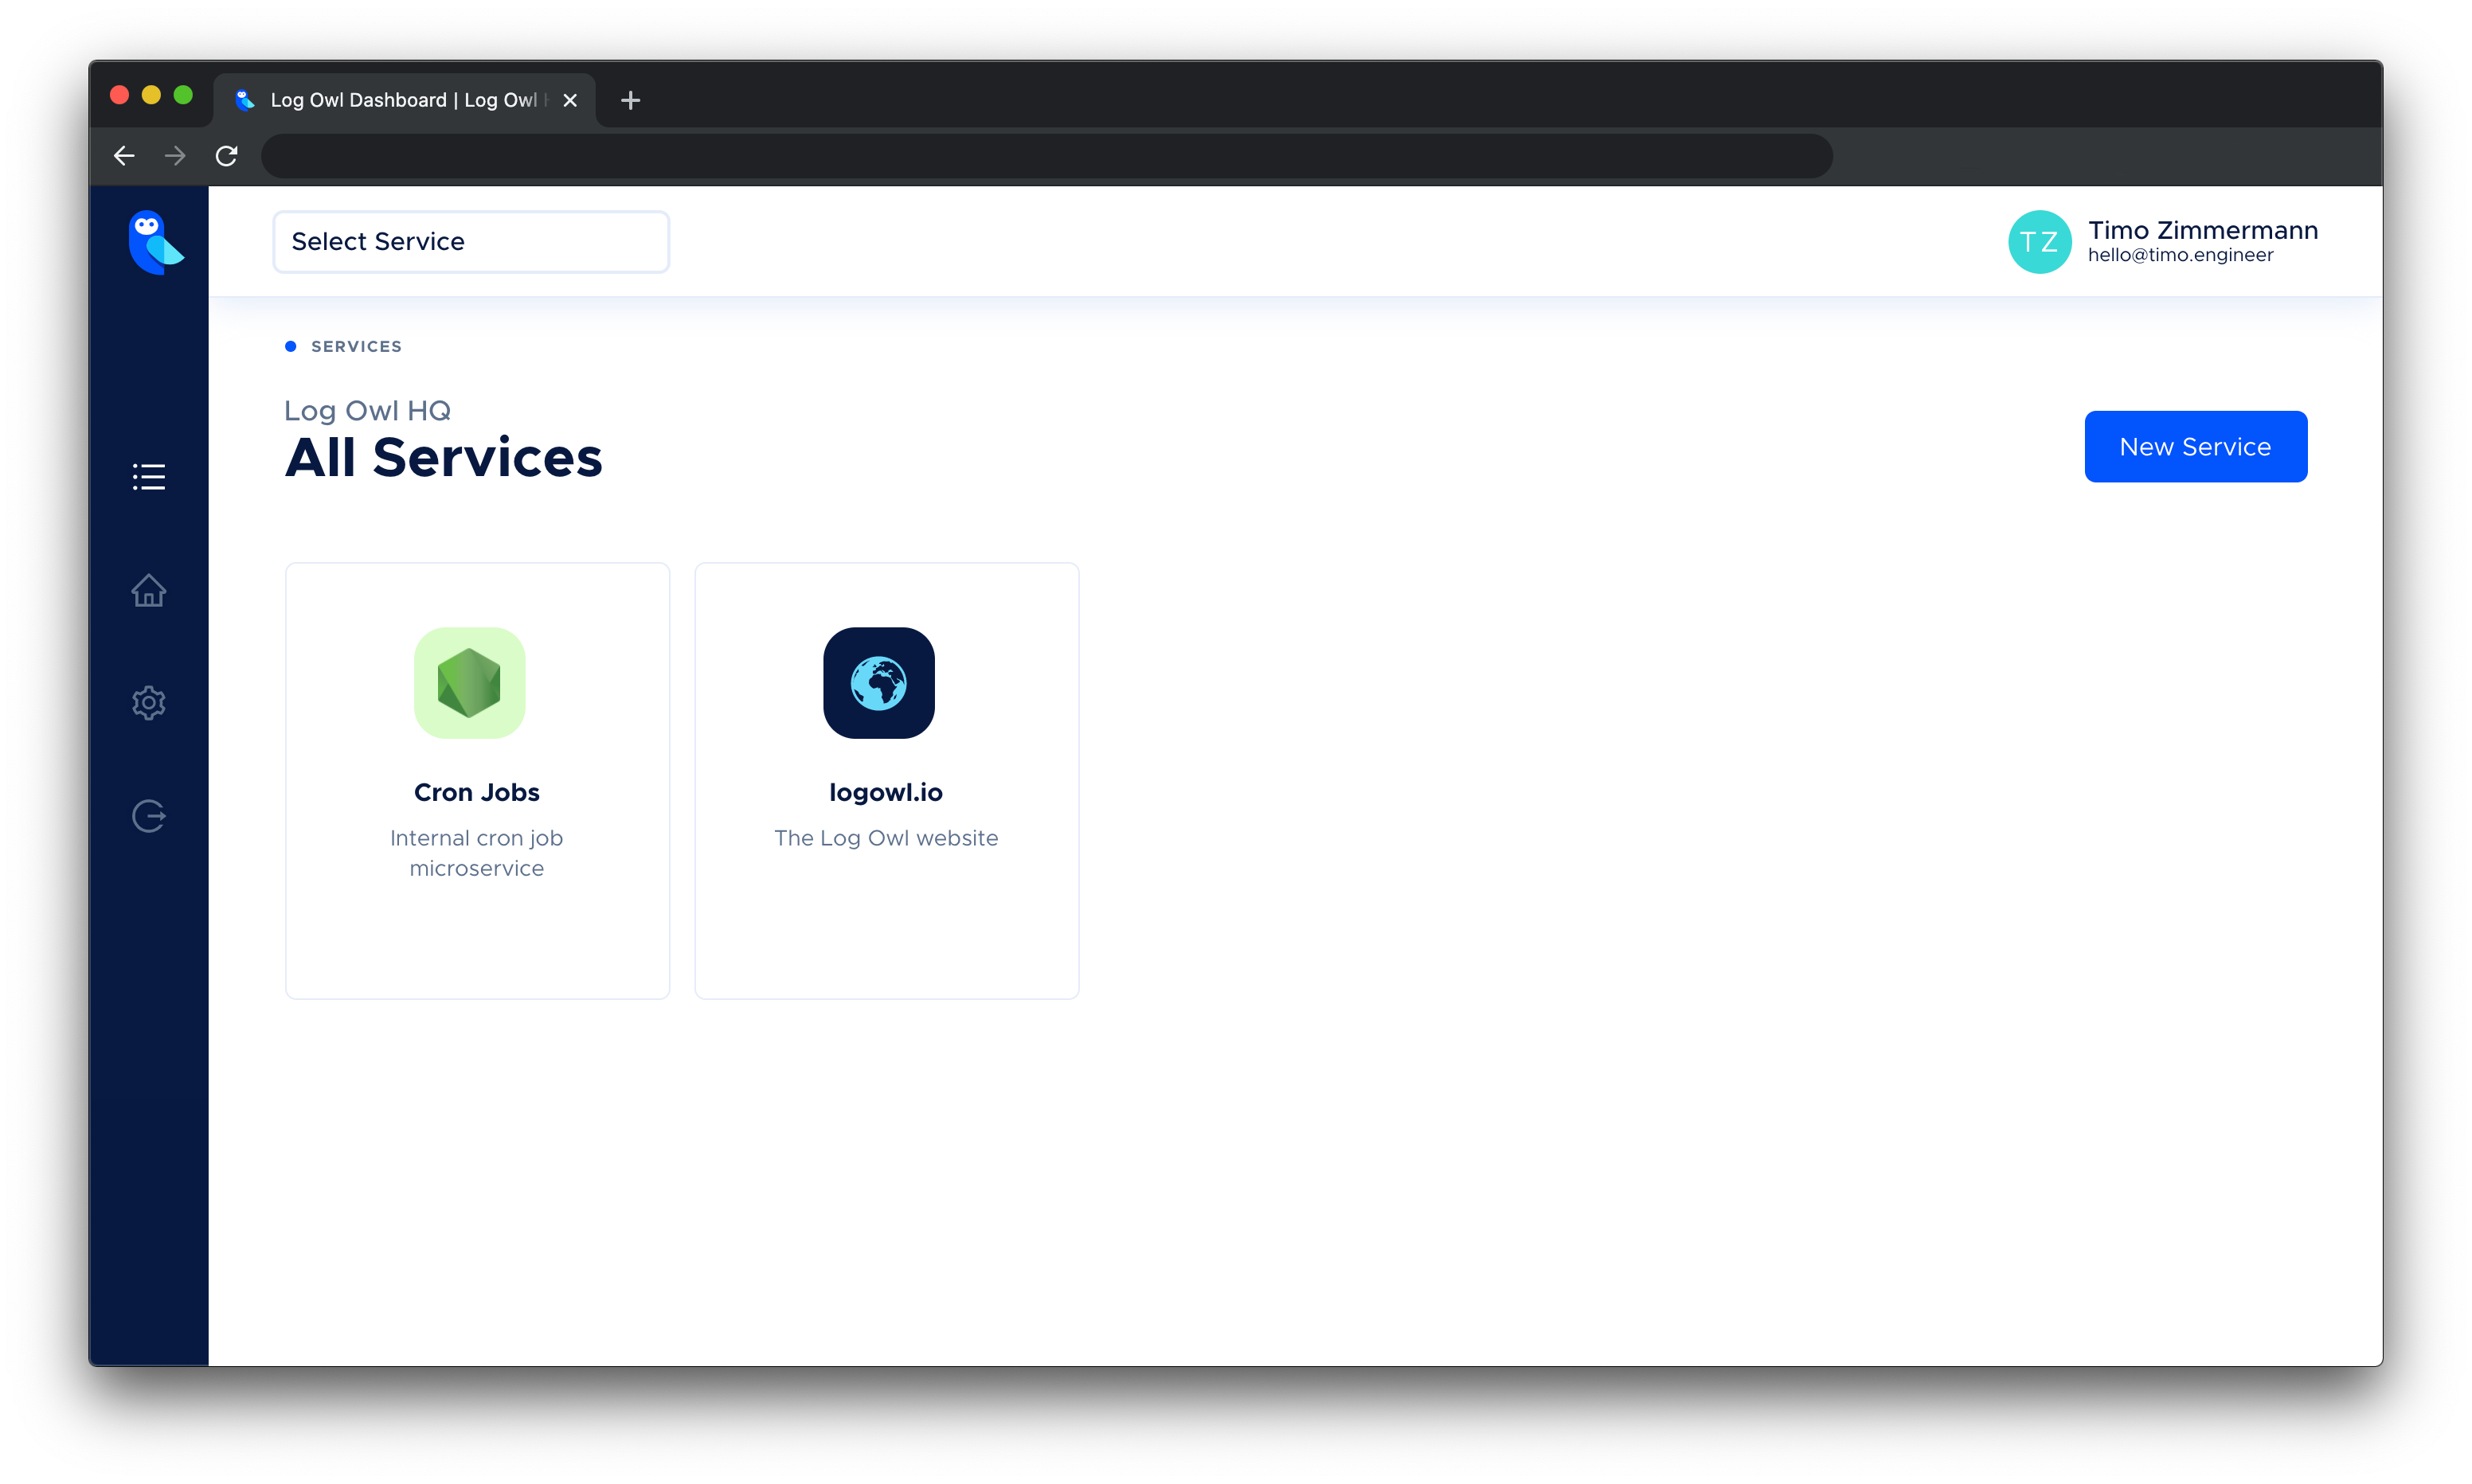Image resolution: width=2472 pixels, height=1484 pixels.
Task: Click the browser forward arrow
Action: [x=175, y=156]
